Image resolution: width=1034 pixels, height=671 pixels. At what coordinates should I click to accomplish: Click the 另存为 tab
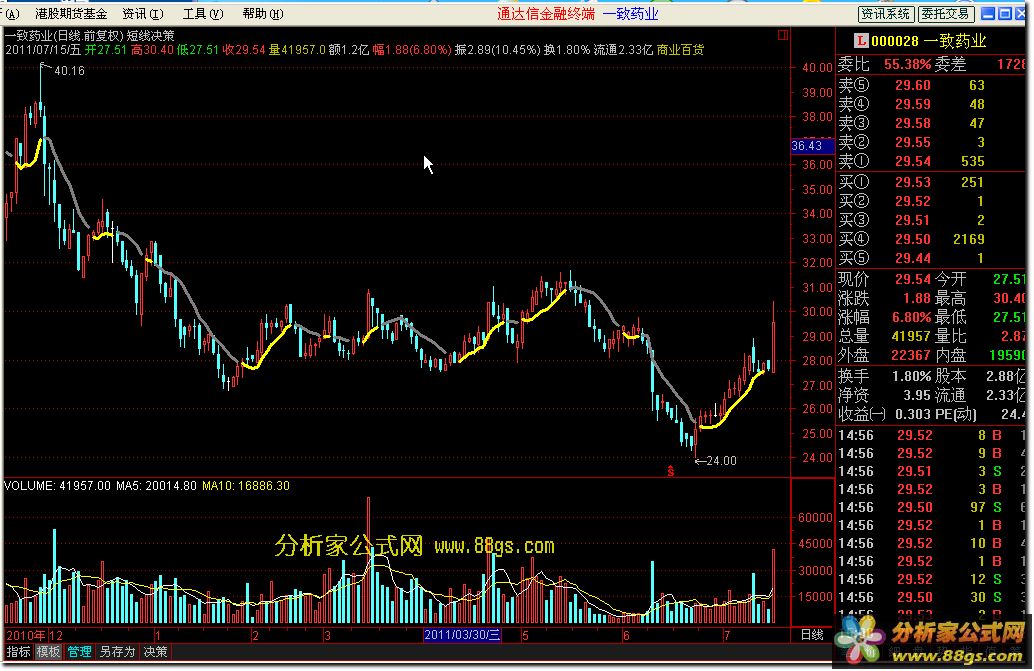(x=117, y=652)
